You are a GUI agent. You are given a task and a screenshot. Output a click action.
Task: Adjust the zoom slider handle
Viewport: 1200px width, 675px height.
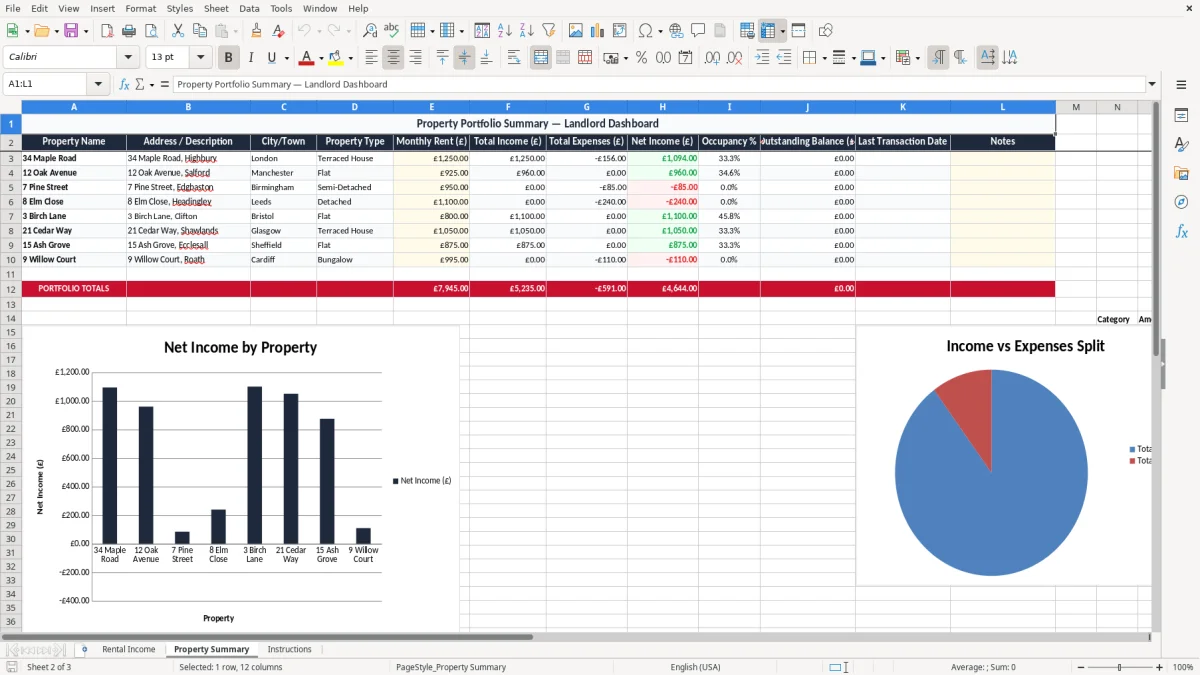[x=1119, y=667]
